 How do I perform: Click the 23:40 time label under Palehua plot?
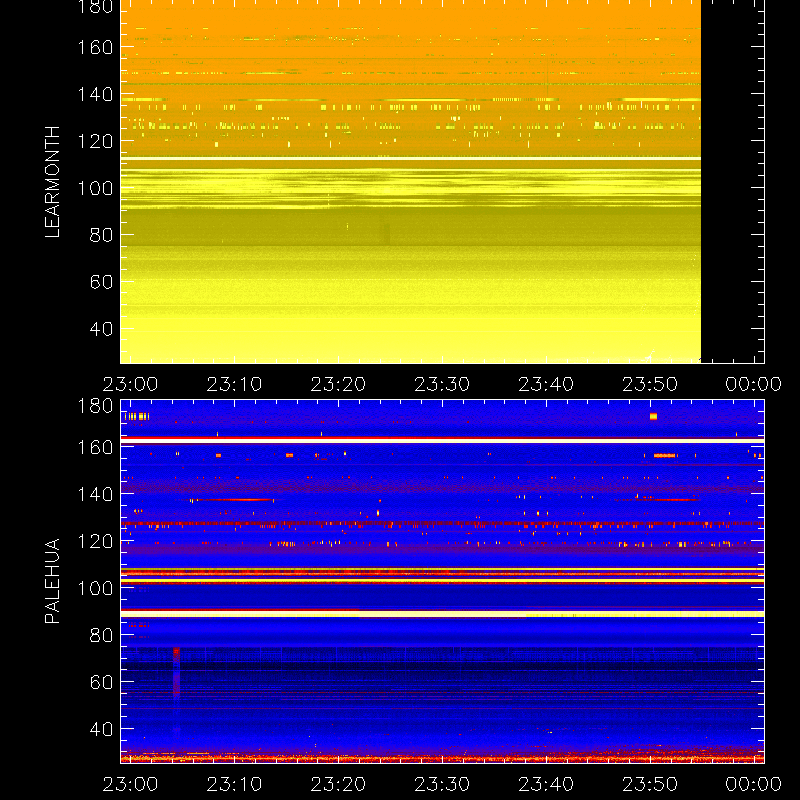(546, 784)
